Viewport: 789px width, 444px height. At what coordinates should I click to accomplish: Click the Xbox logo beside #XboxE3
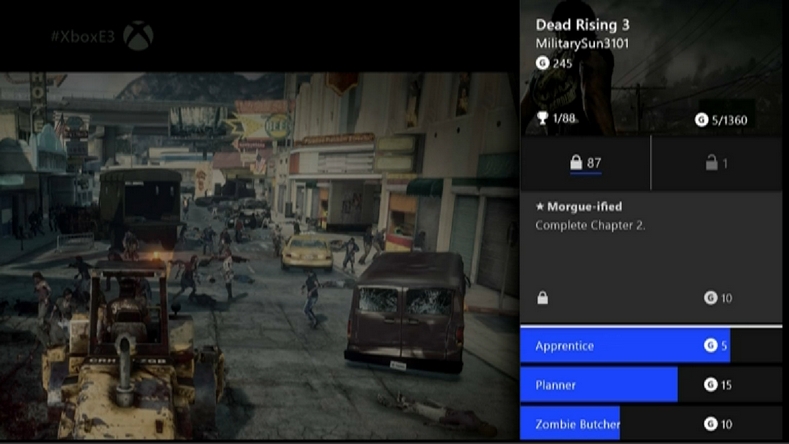click(x=138, y=37)
